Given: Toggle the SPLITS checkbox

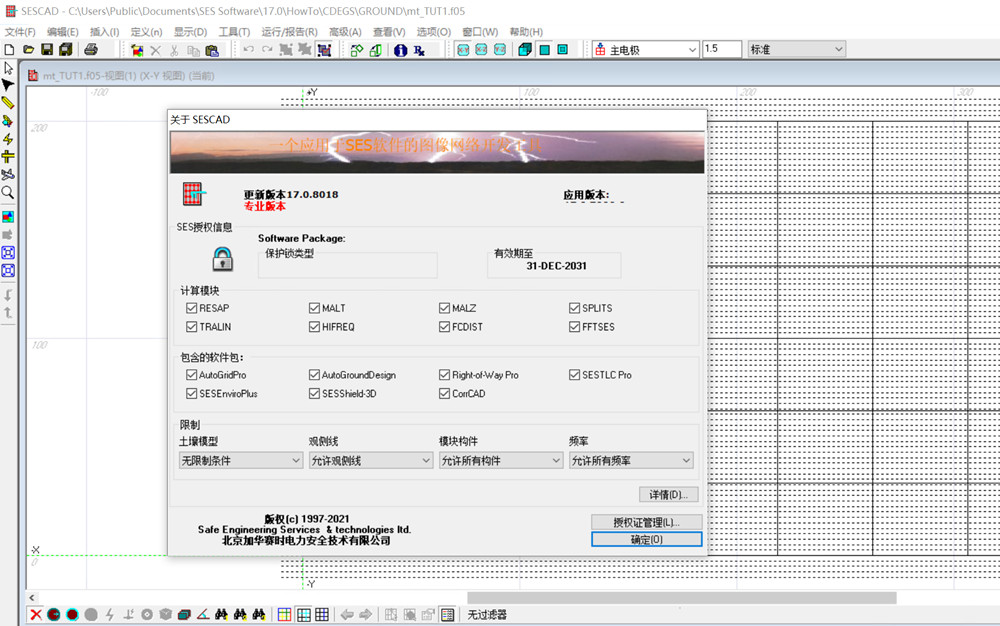Looking at the screenshot, I should point(575,308).
